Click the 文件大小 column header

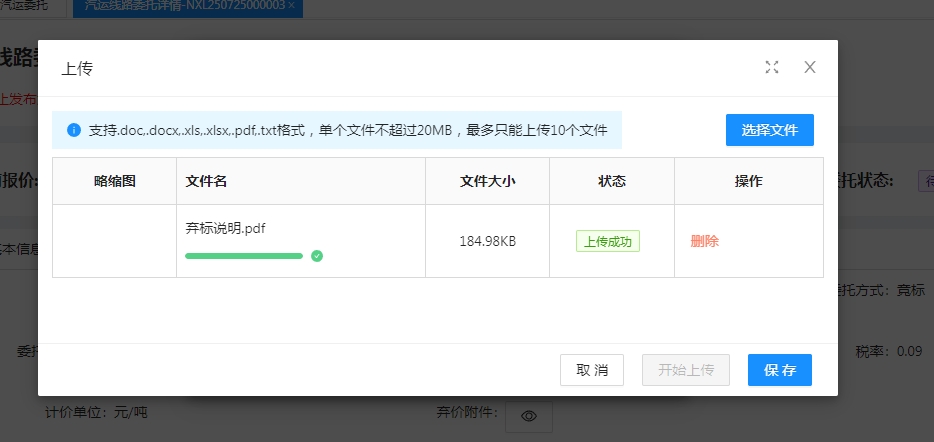(487, 182)
